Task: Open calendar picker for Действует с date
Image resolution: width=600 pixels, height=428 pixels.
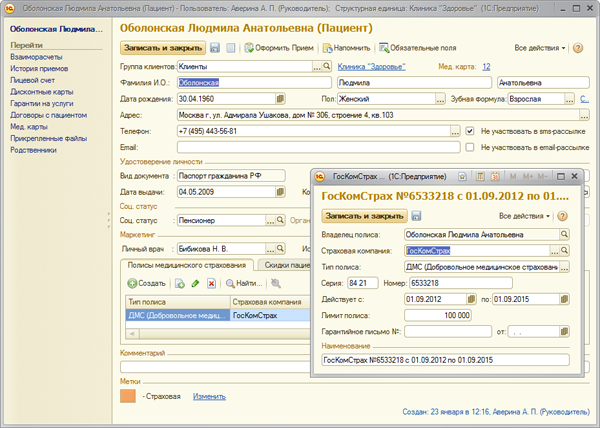Action: 471,299
